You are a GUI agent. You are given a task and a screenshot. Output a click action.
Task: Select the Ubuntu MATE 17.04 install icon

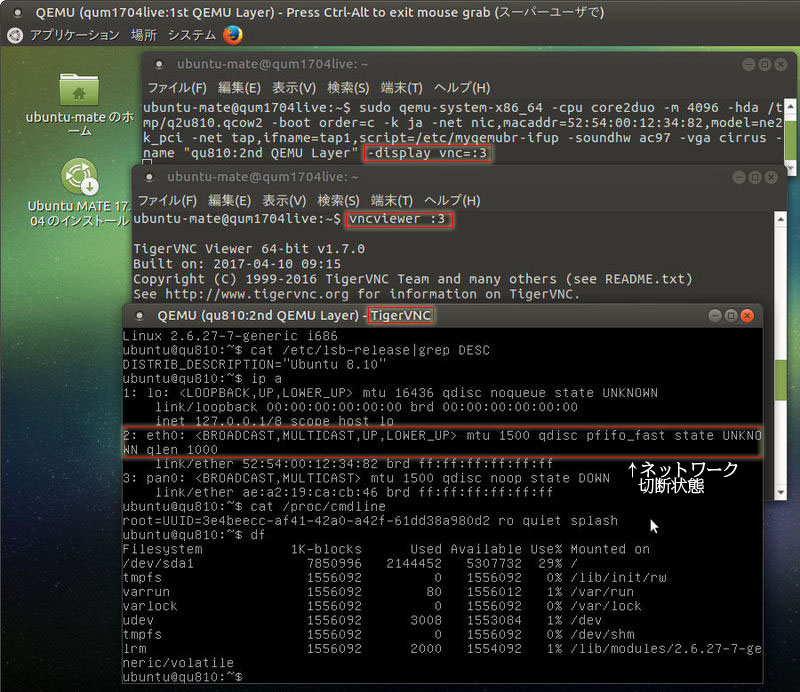coord(79,193)
